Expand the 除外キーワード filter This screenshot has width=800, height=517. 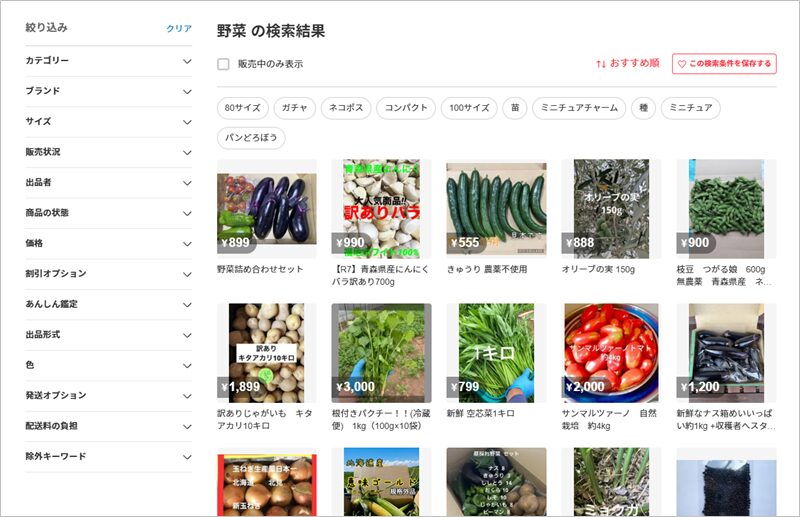click(x=109, y=457)
